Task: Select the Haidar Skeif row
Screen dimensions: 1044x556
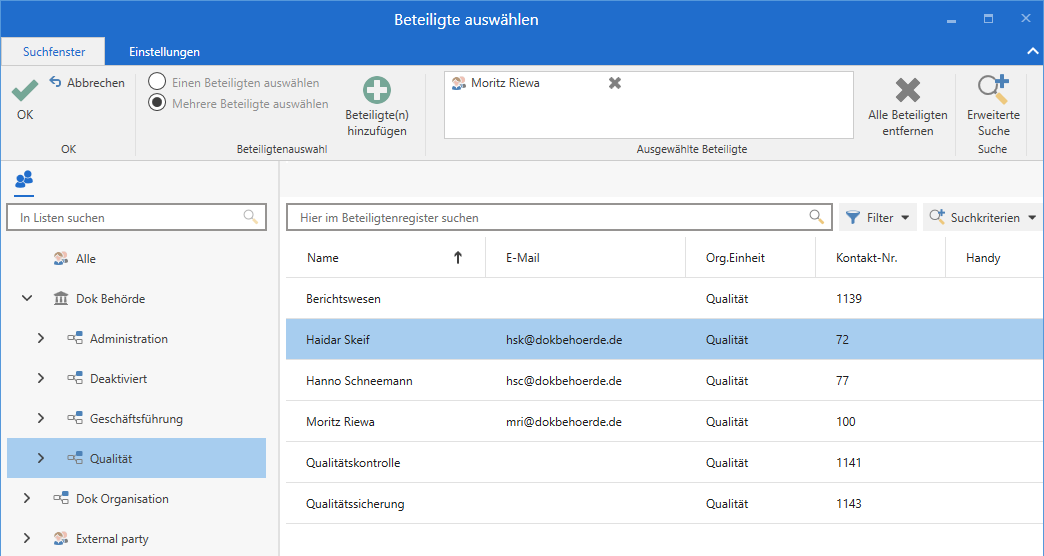Action: (664, 340)
